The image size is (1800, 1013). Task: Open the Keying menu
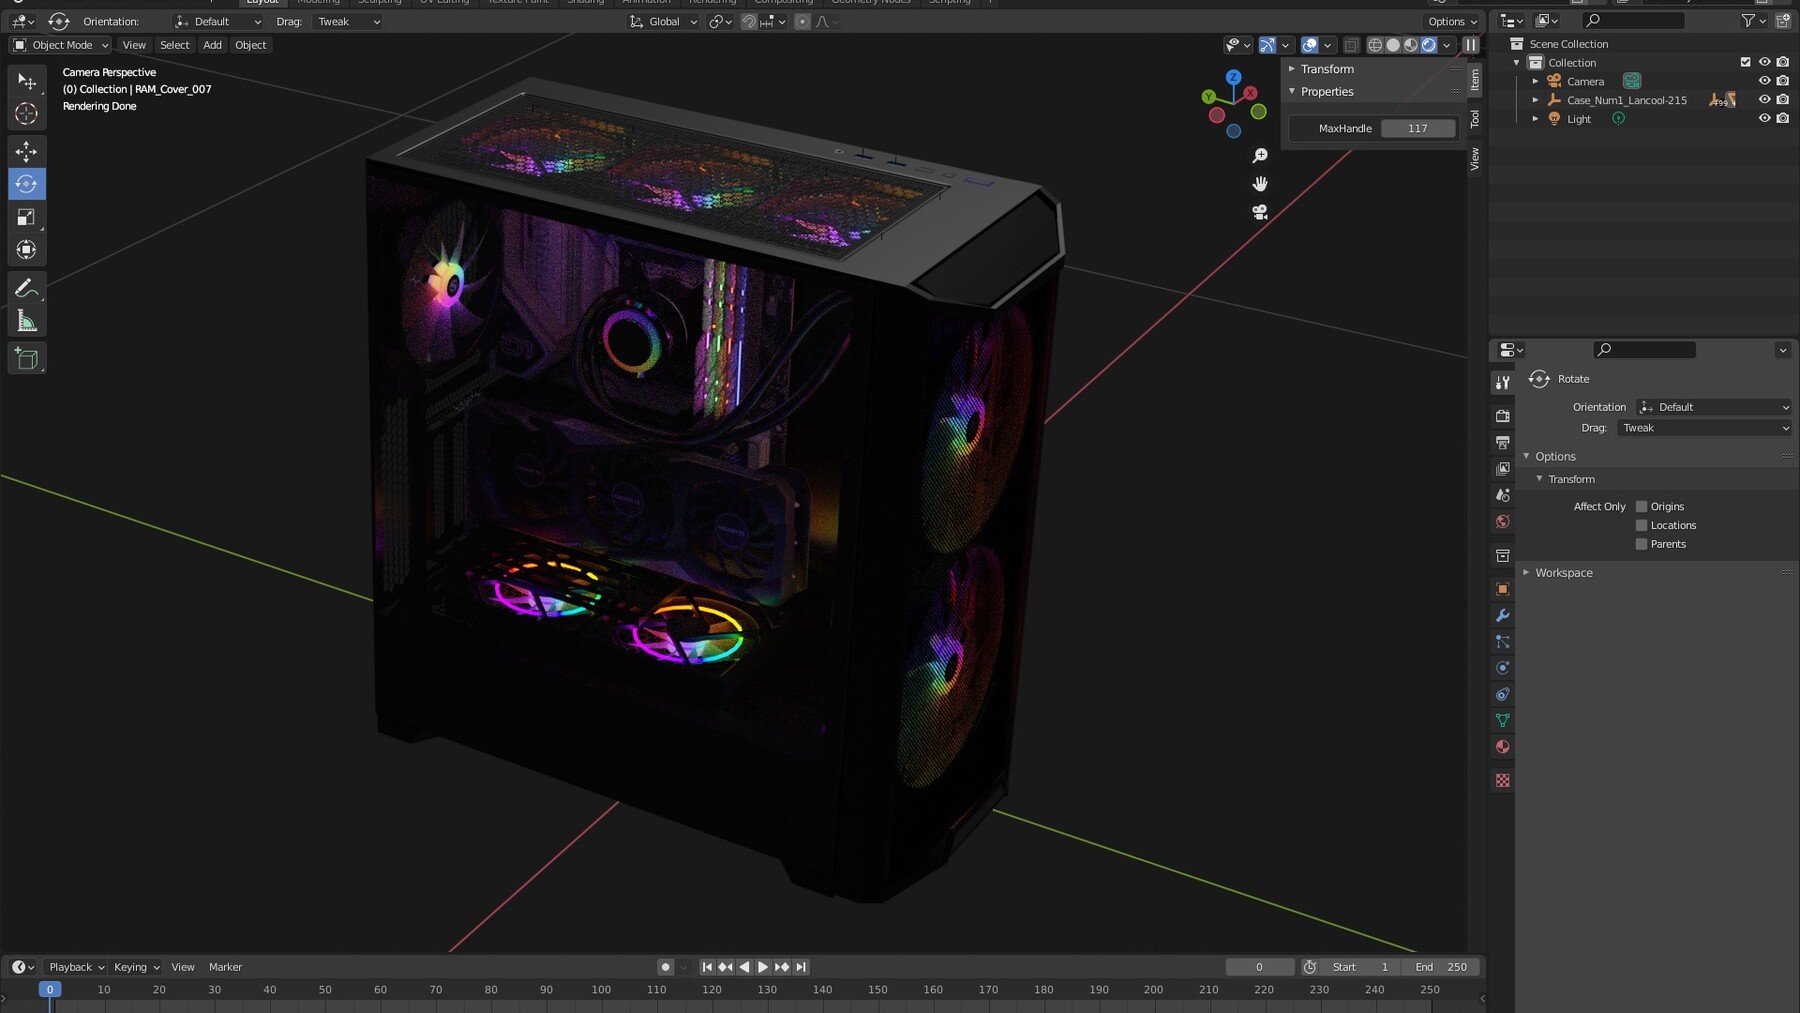pyautogui.click(x=137, y=967)
